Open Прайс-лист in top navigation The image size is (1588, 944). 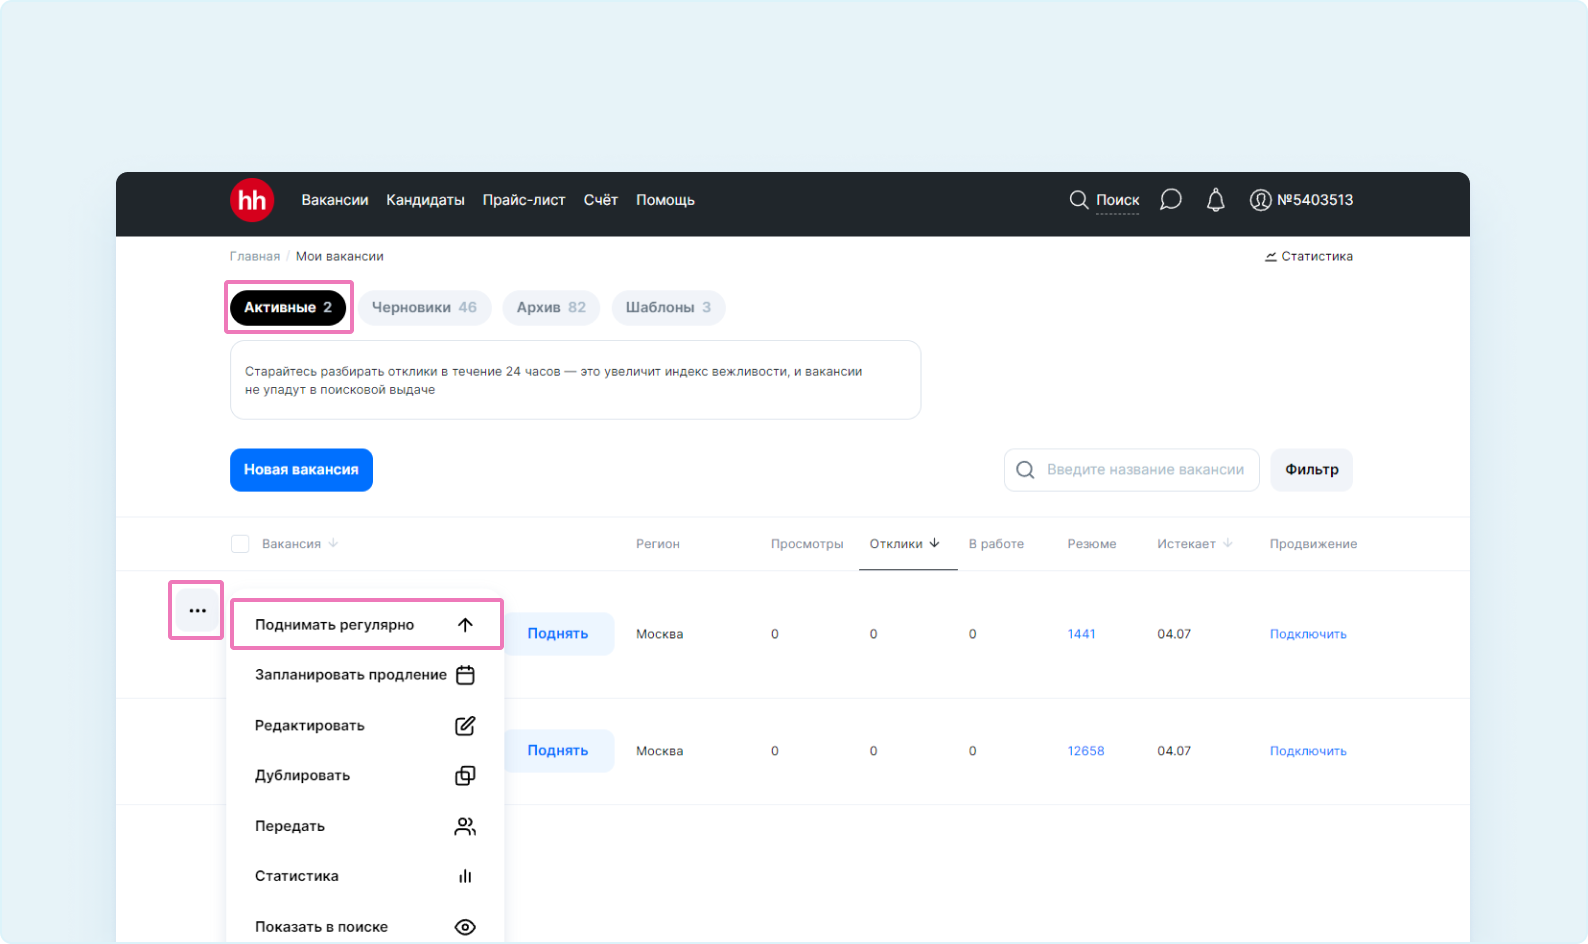point(524,200)
